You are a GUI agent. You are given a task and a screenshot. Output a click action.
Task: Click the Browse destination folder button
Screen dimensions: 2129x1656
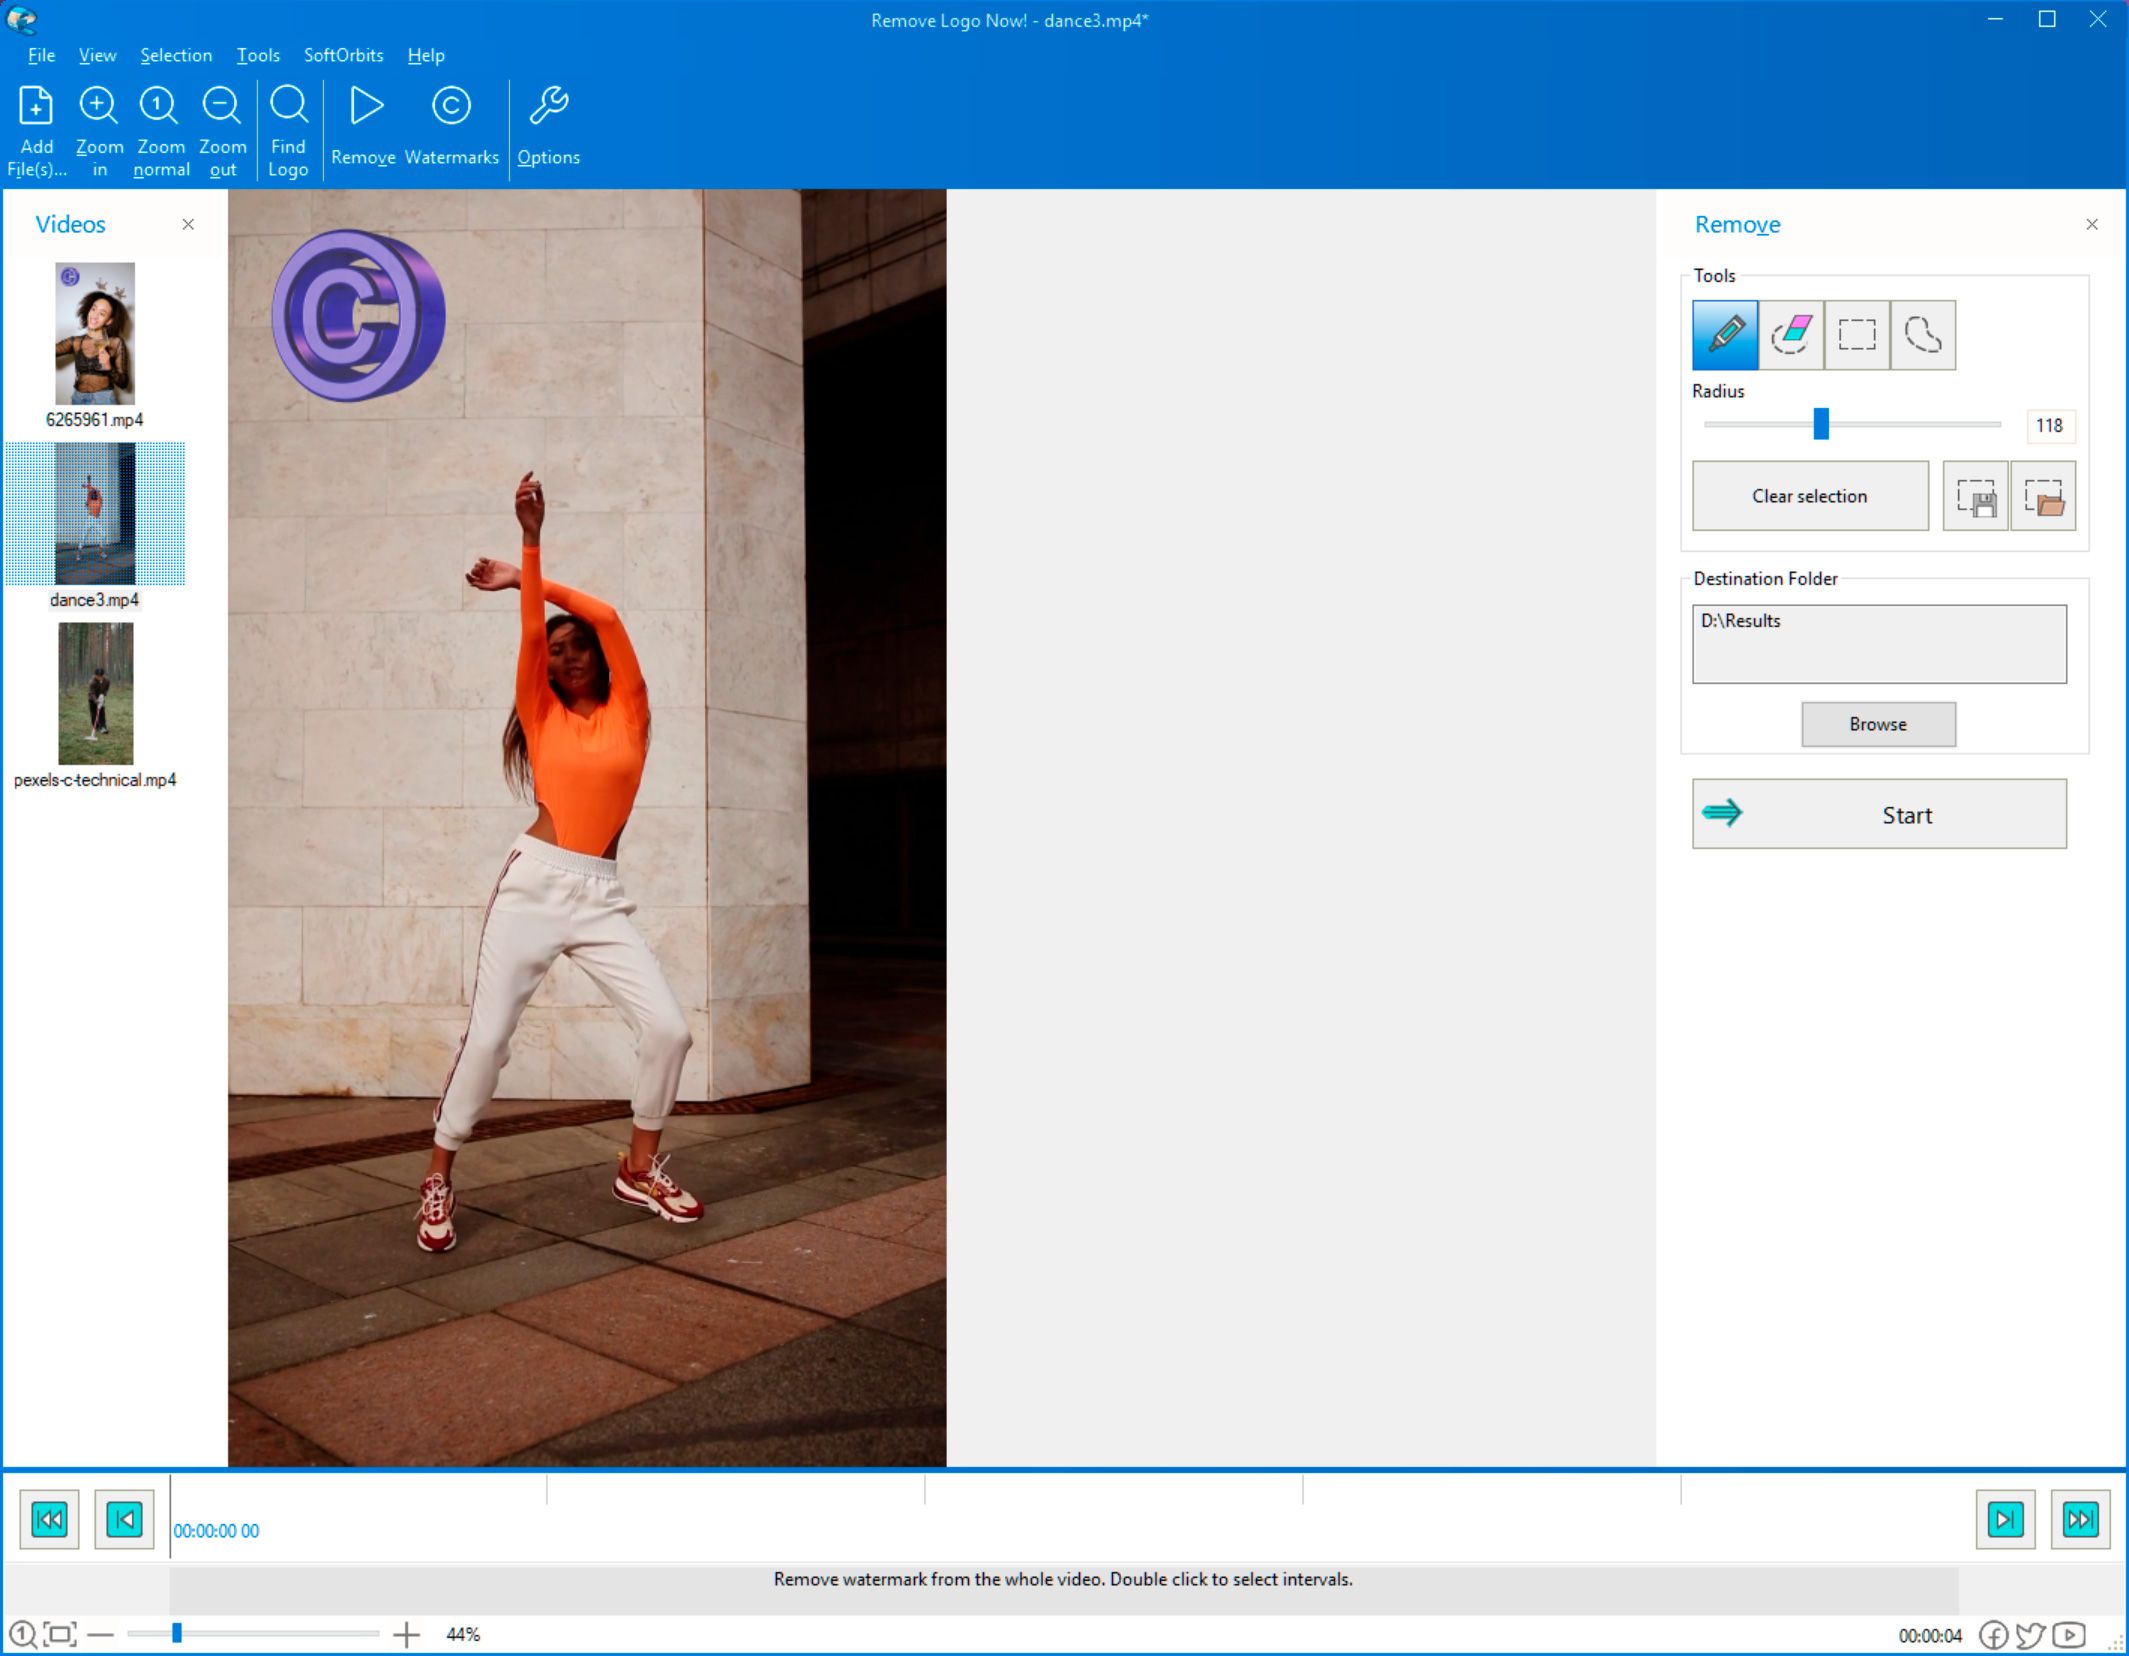[x=1878, y=724]
